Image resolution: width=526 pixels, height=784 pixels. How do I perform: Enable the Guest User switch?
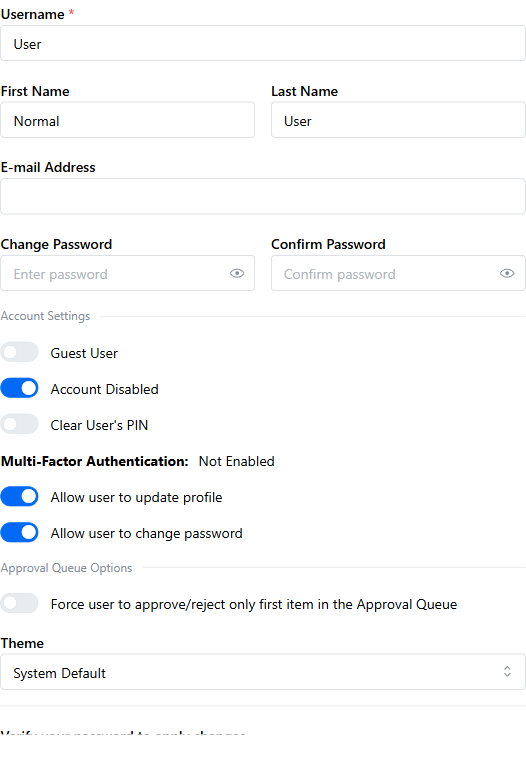coord(20,352)
